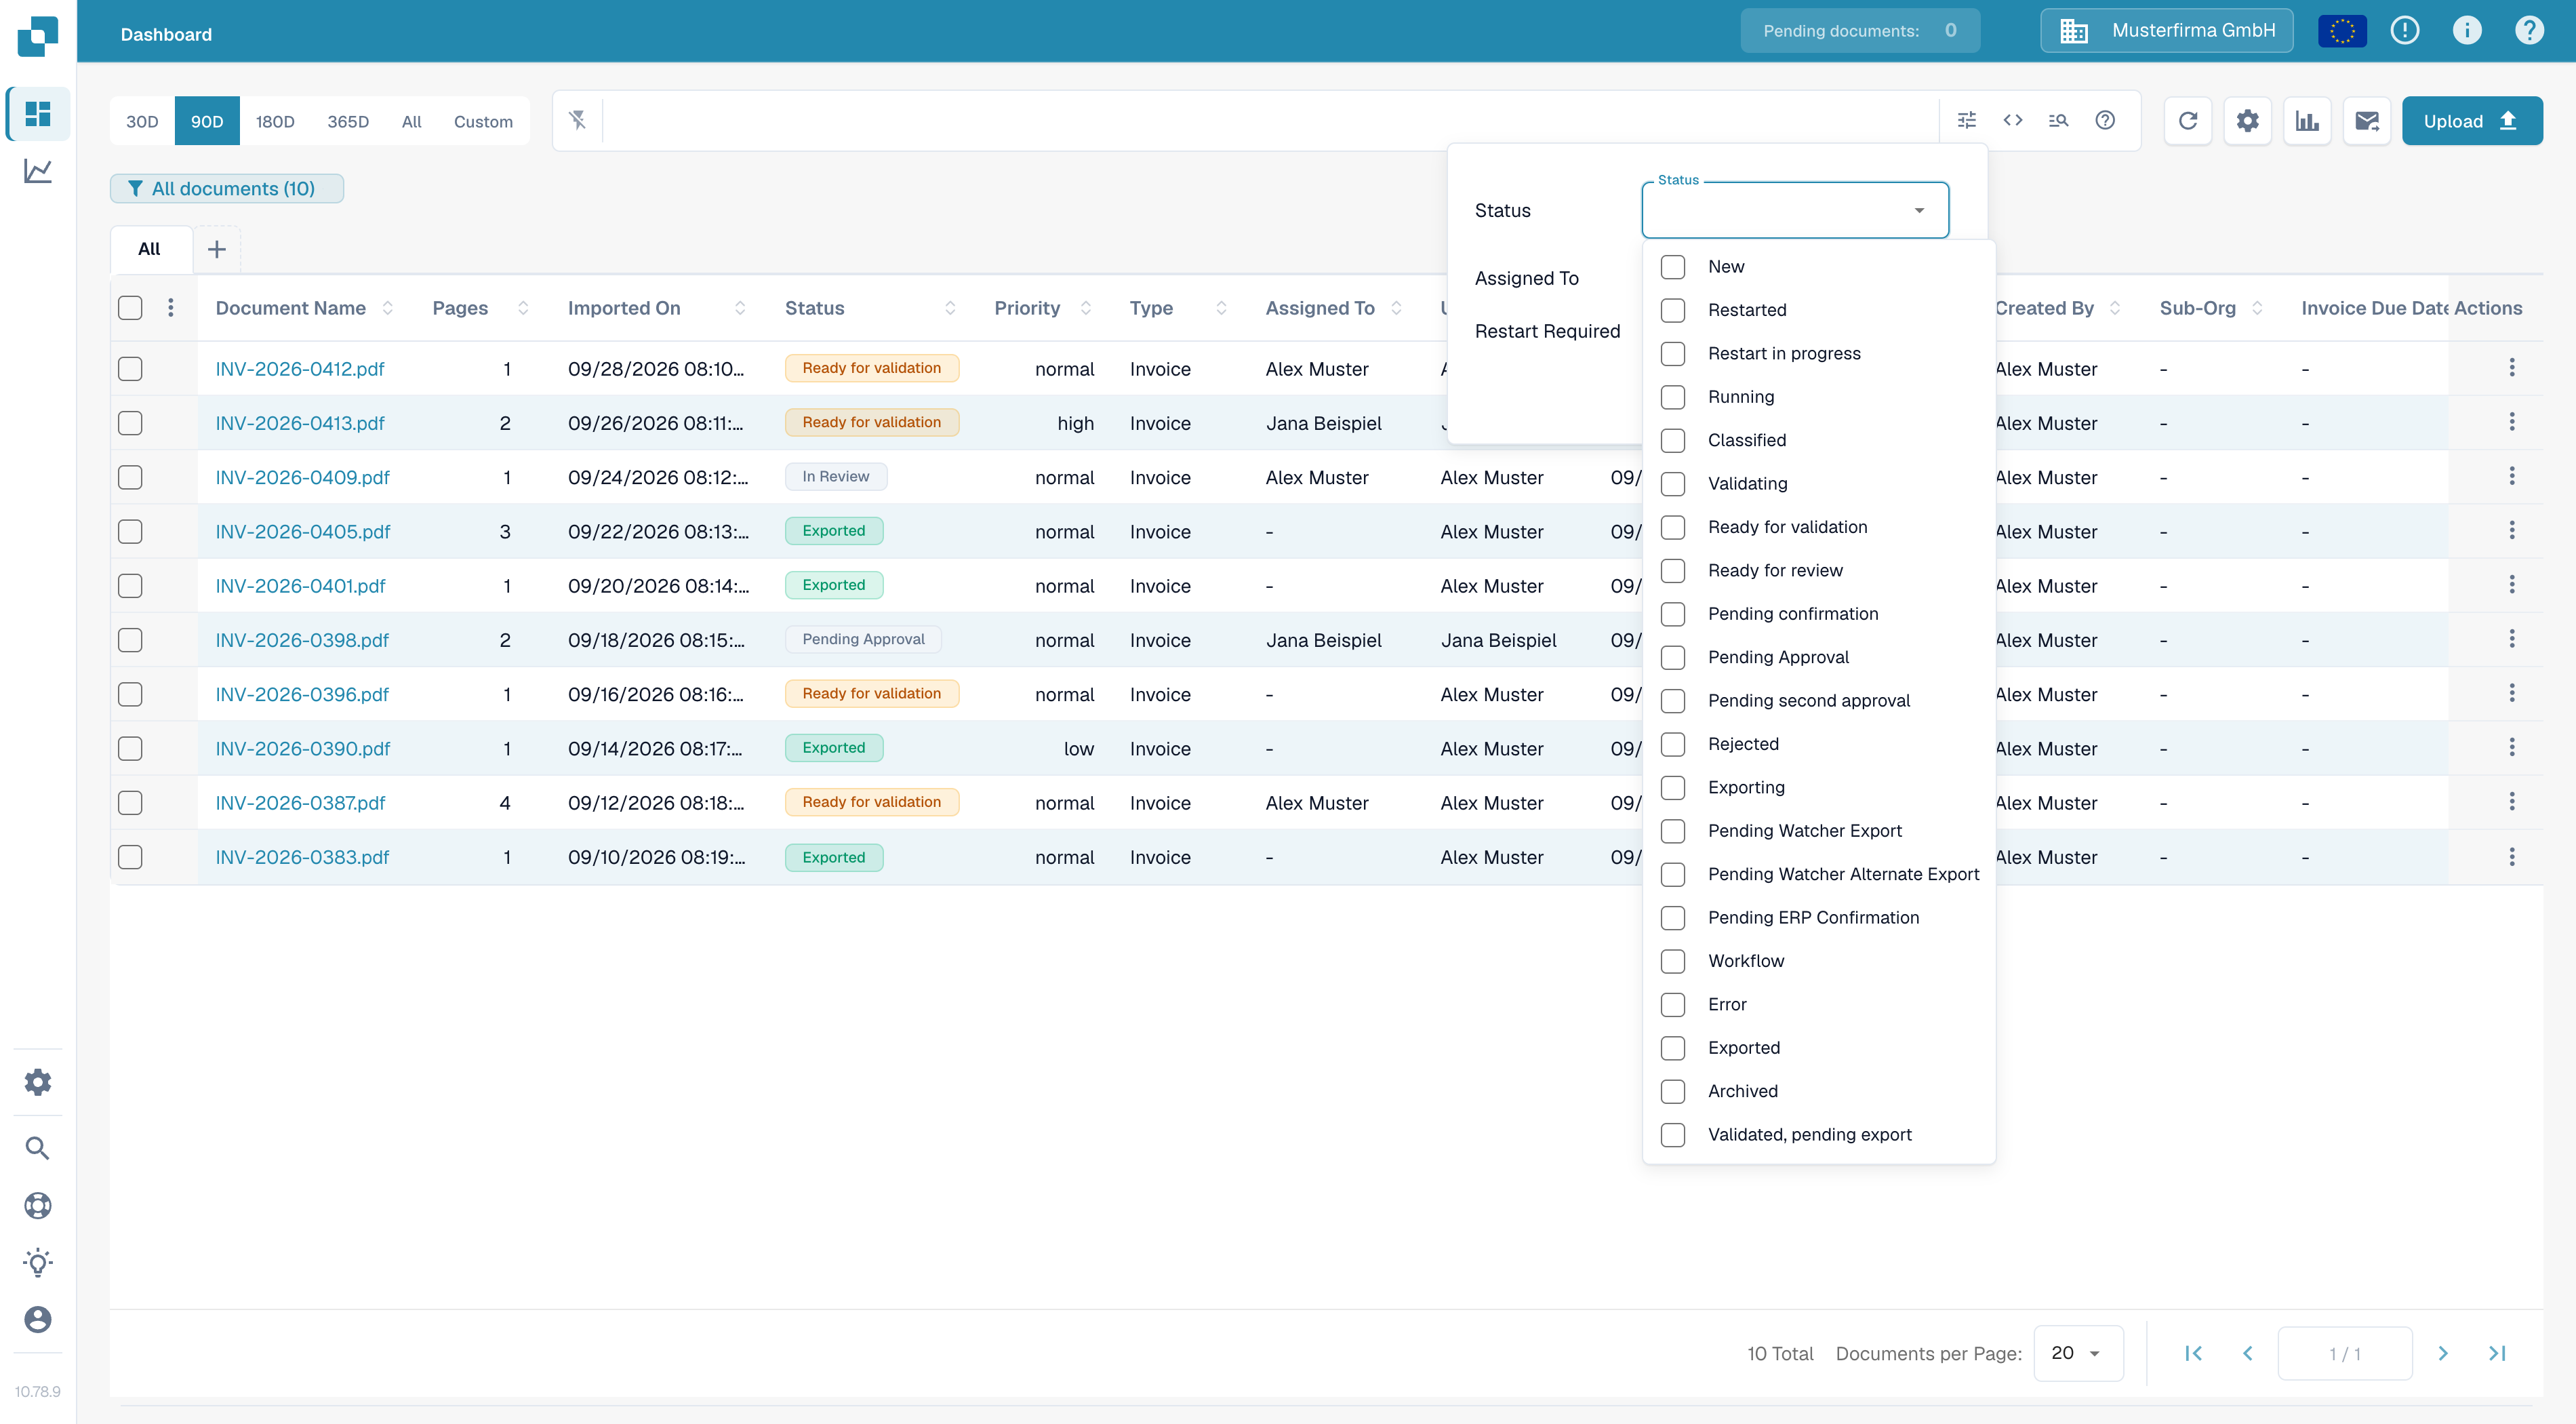
Task: Click the email import envelope icon
Action: [2367, 121]
